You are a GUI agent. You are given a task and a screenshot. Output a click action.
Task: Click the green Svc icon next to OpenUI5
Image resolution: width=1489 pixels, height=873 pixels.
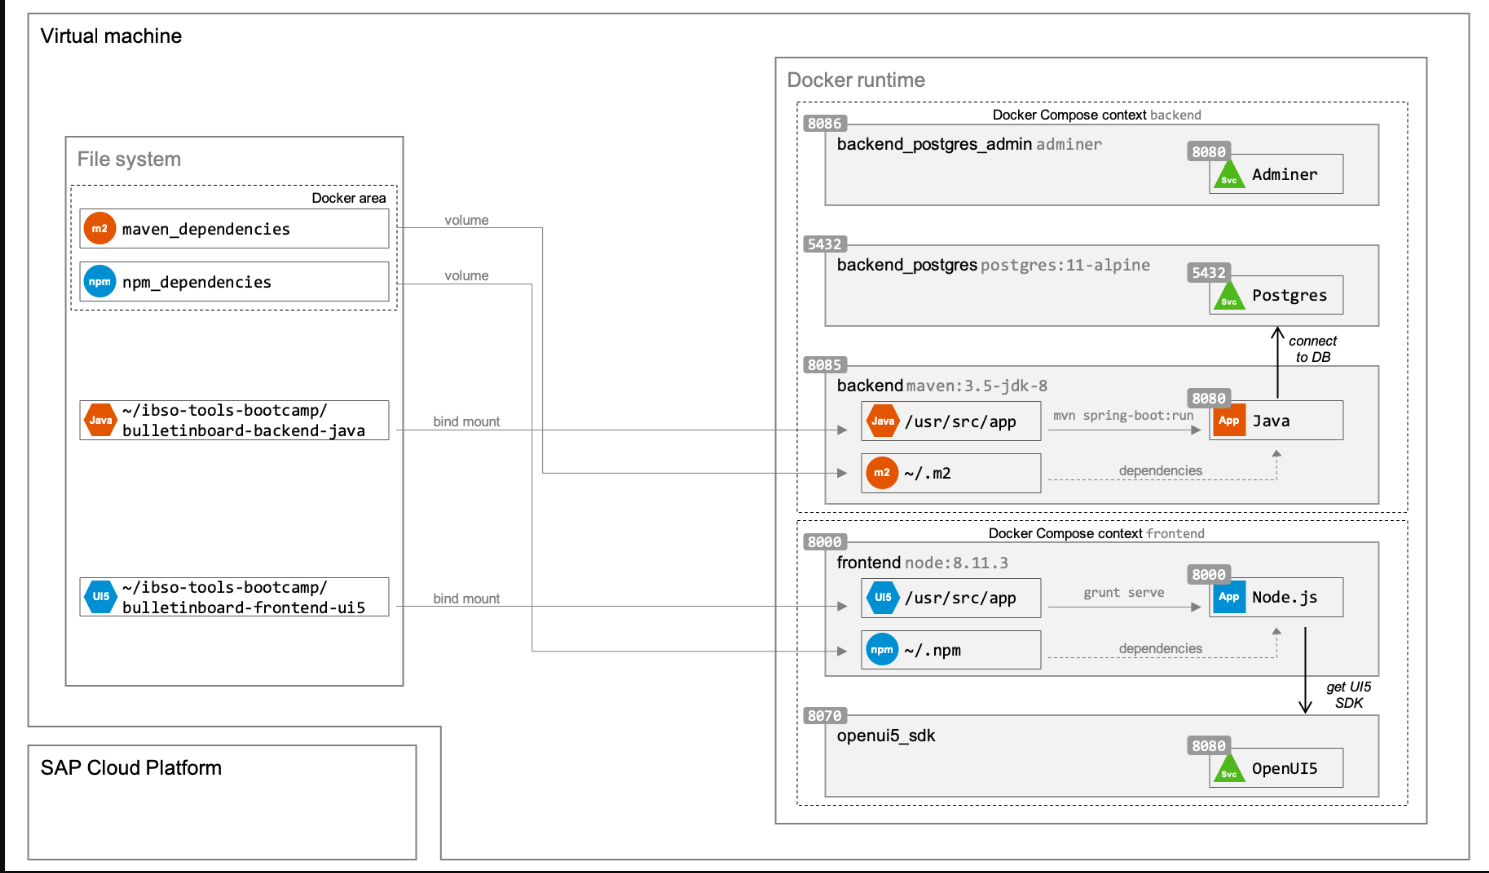(1229, 771)
